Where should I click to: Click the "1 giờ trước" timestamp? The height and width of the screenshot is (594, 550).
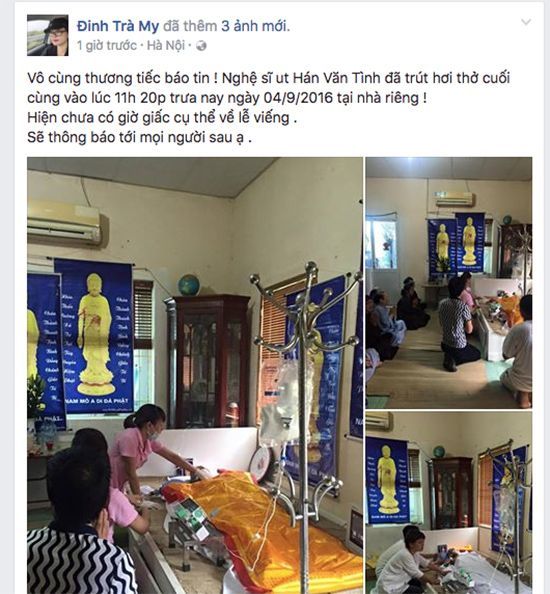106,46
